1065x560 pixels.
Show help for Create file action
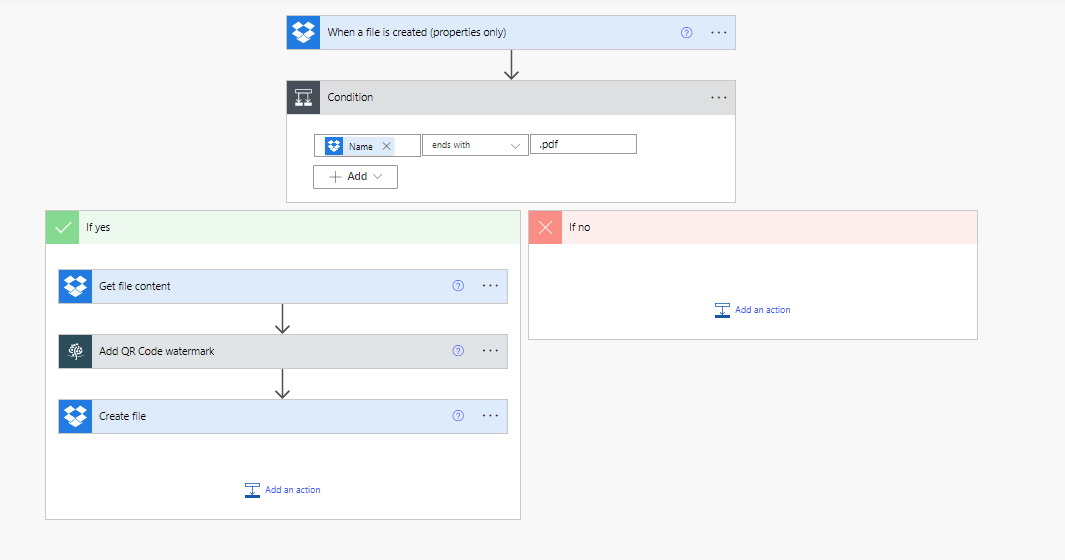[x=458, y=416]
